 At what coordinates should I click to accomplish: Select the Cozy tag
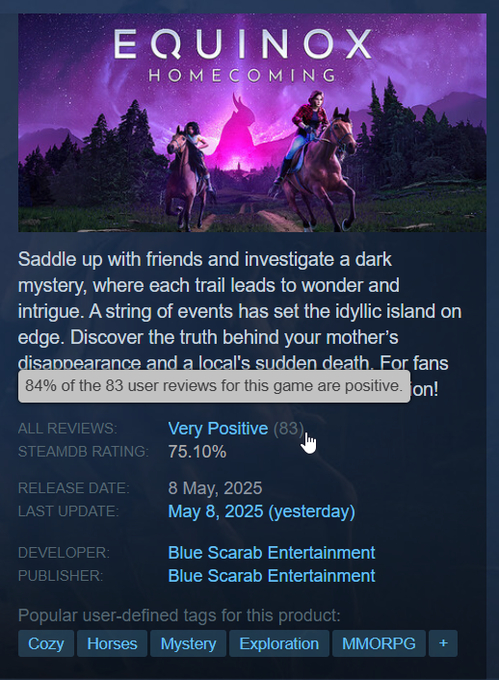click(x=46, y=643)
